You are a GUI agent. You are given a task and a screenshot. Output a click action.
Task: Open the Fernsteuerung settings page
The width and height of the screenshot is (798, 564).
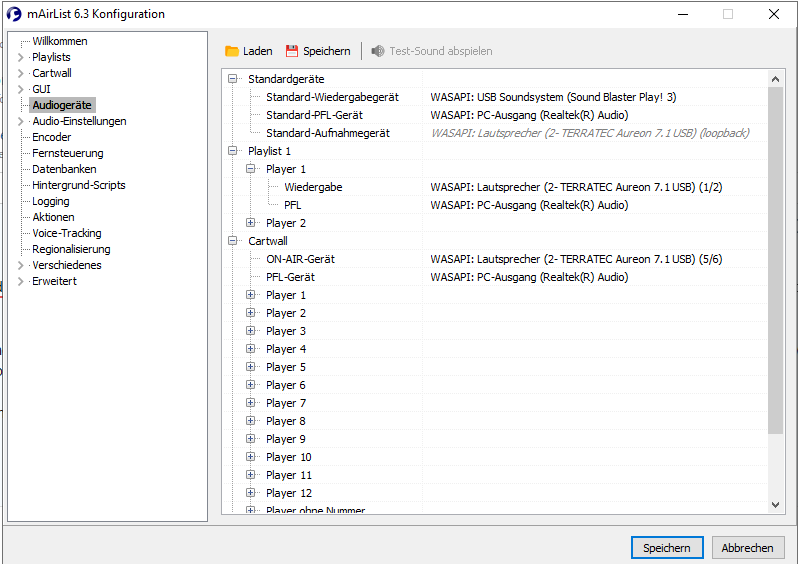coord(68,153)
